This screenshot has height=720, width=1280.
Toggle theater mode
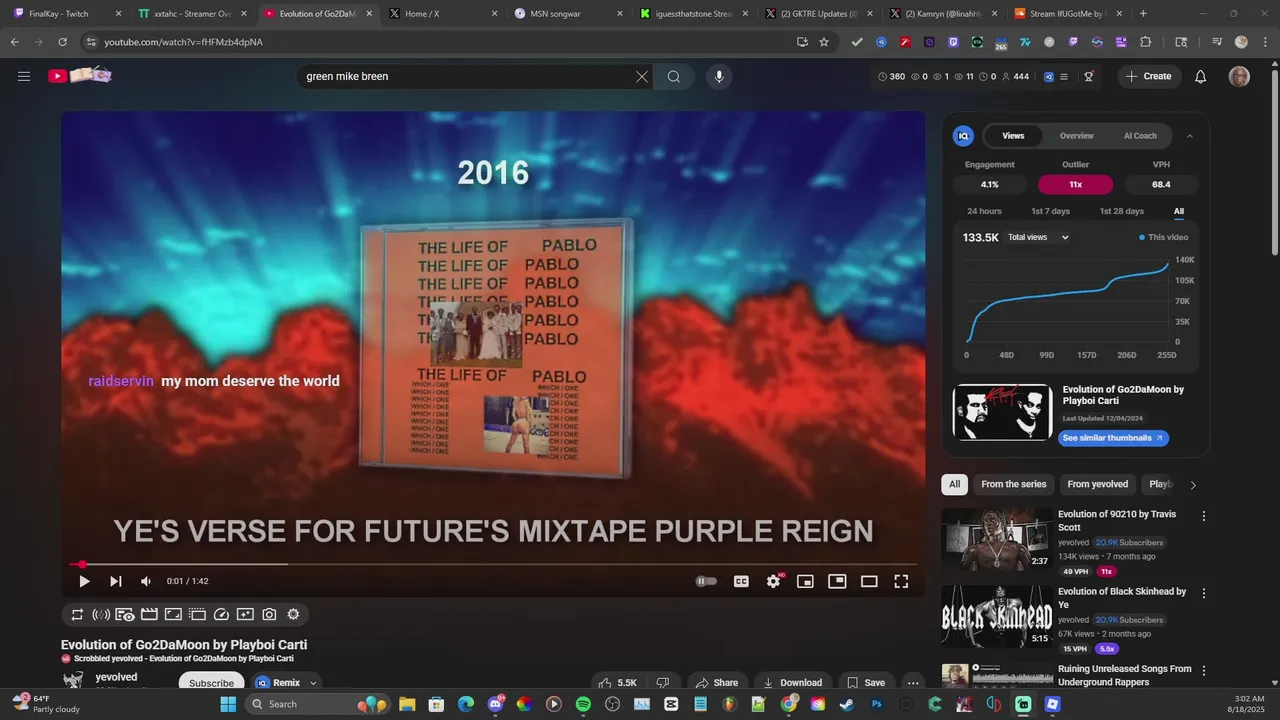(869, 581)
